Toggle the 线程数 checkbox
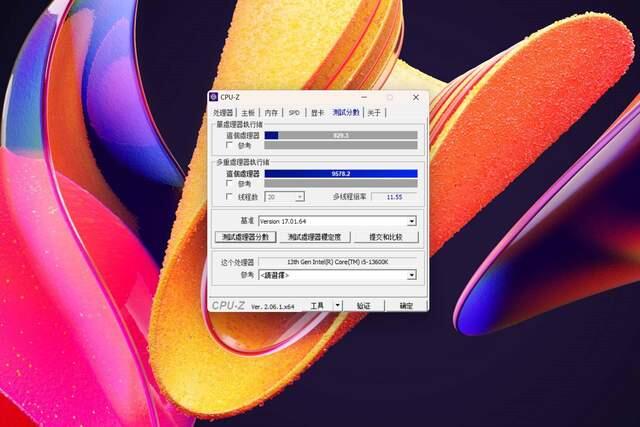This screenshot has height=427, width=640. 229,197
